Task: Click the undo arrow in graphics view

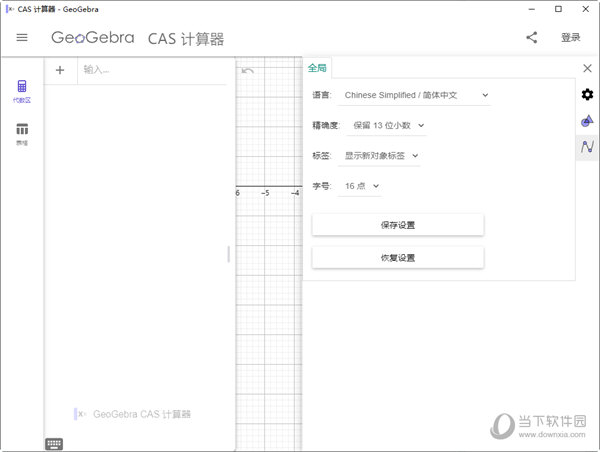Action: pyautogui.click(x=248, y=71)
